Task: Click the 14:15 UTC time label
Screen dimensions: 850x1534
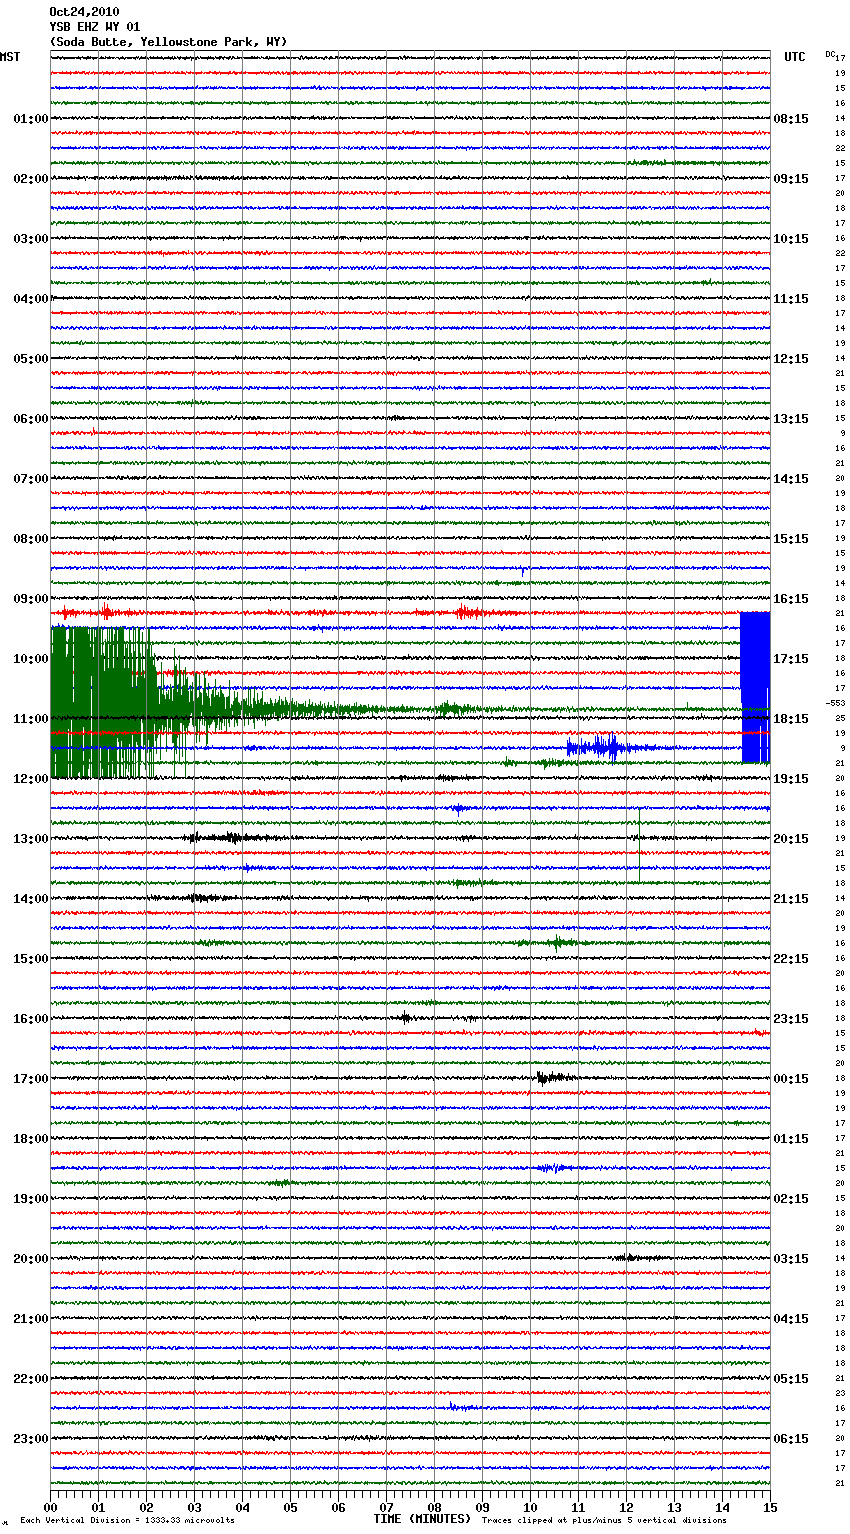Action: tap(791, 479)
